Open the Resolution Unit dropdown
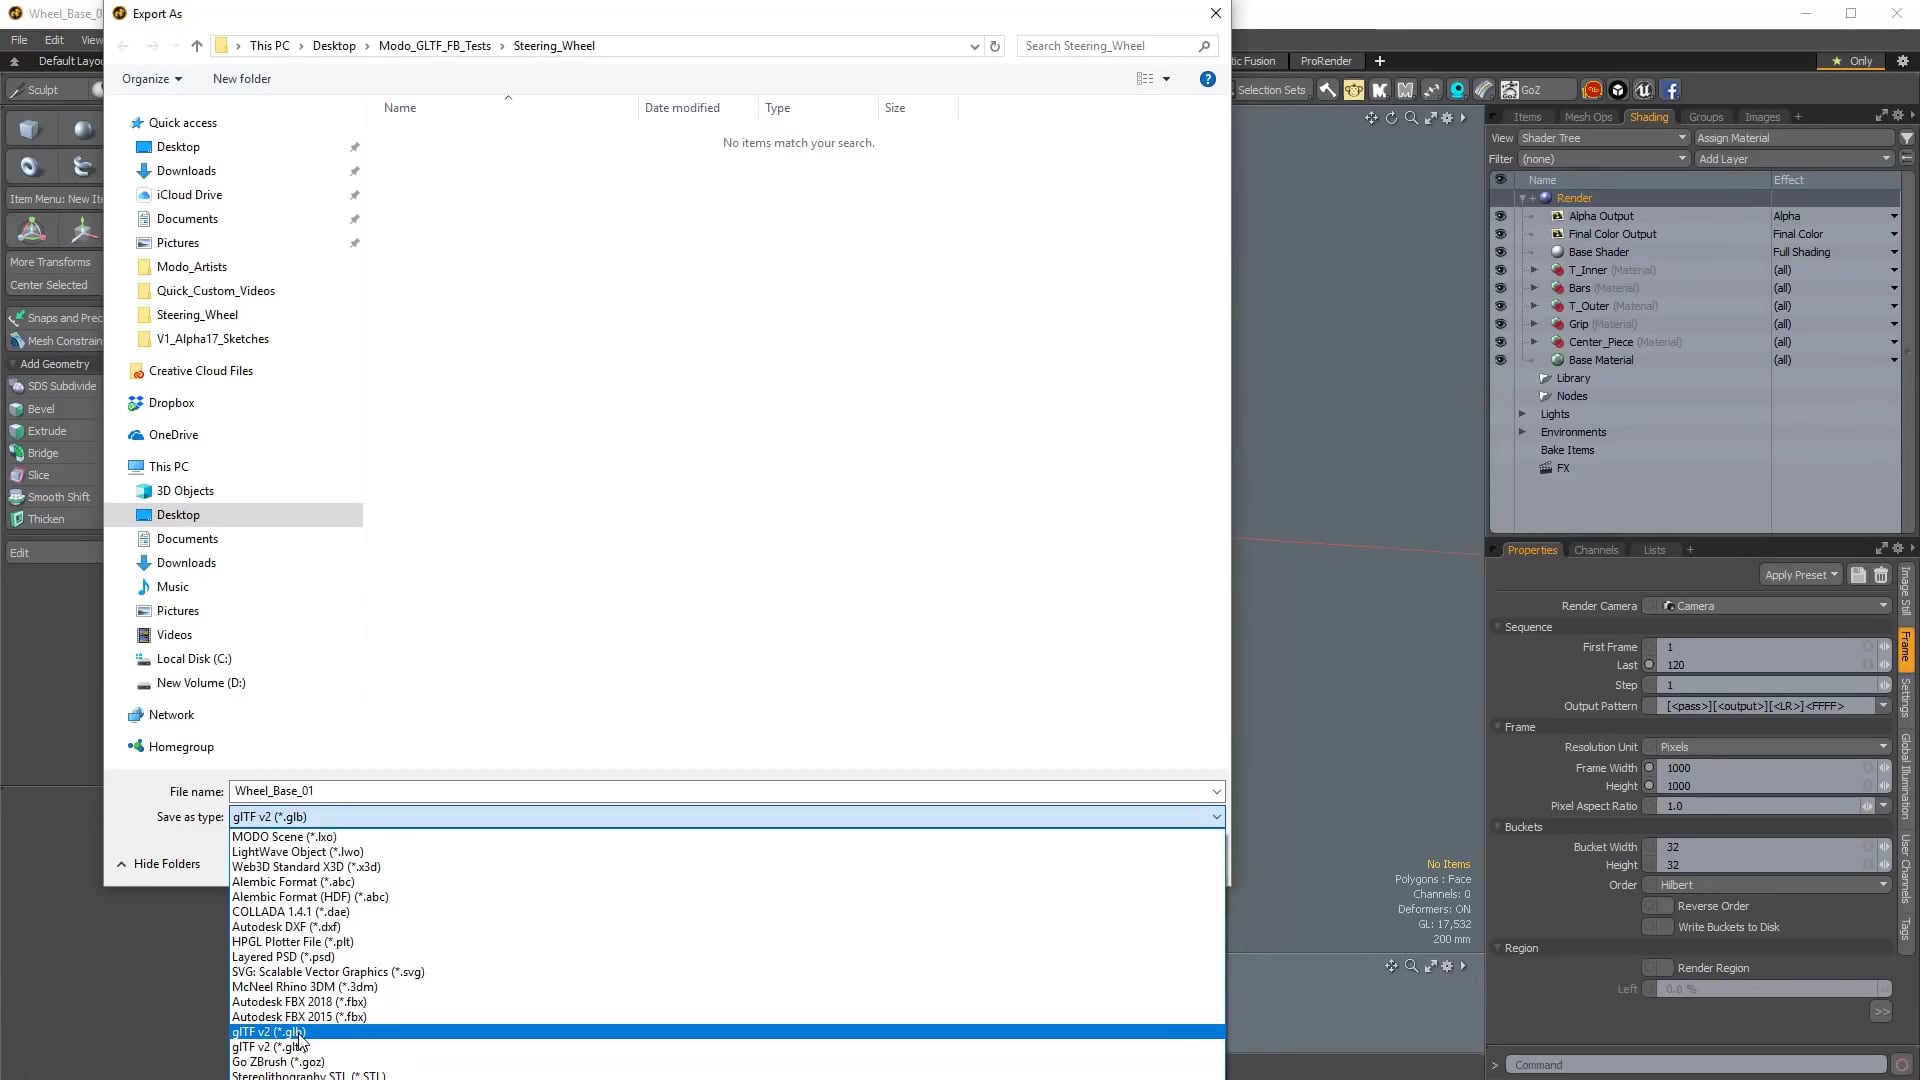Screen dimensions: 1920x1080 coord(1767,747)
